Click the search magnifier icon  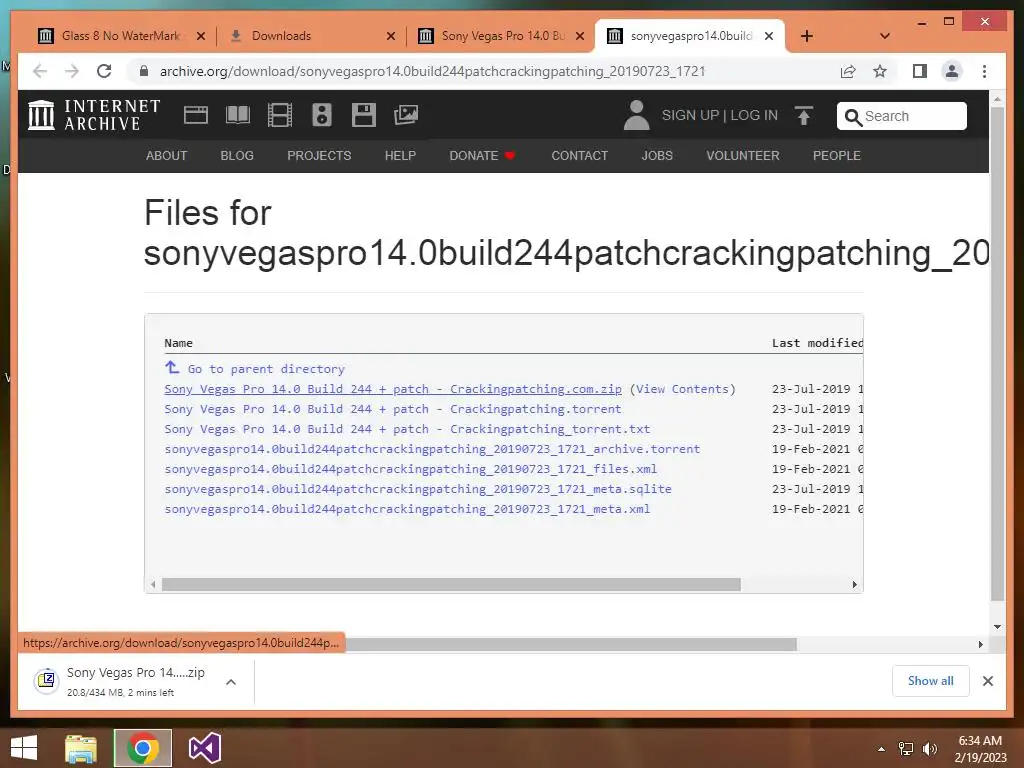[x=853, y=117]
